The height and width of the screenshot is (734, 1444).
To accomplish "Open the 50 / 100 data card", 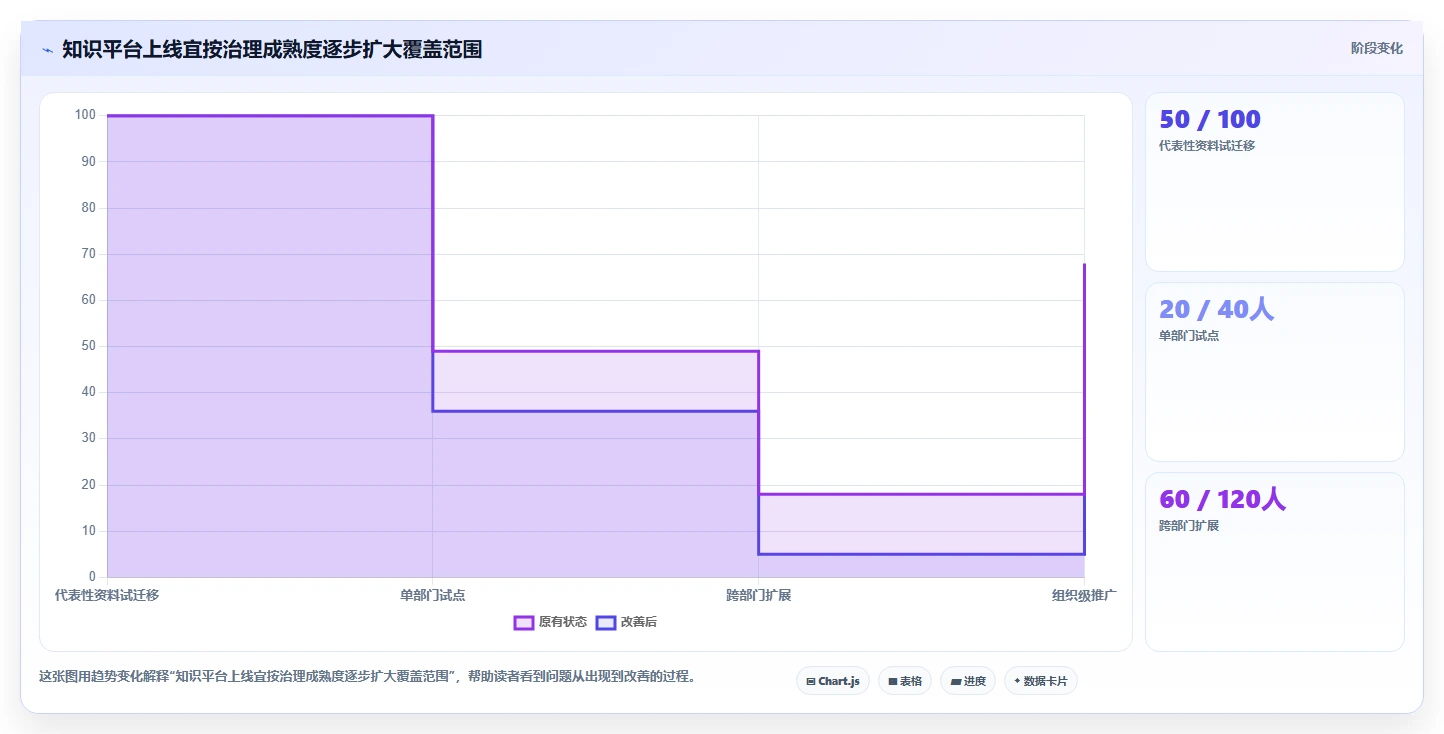I will [1274, 182].
